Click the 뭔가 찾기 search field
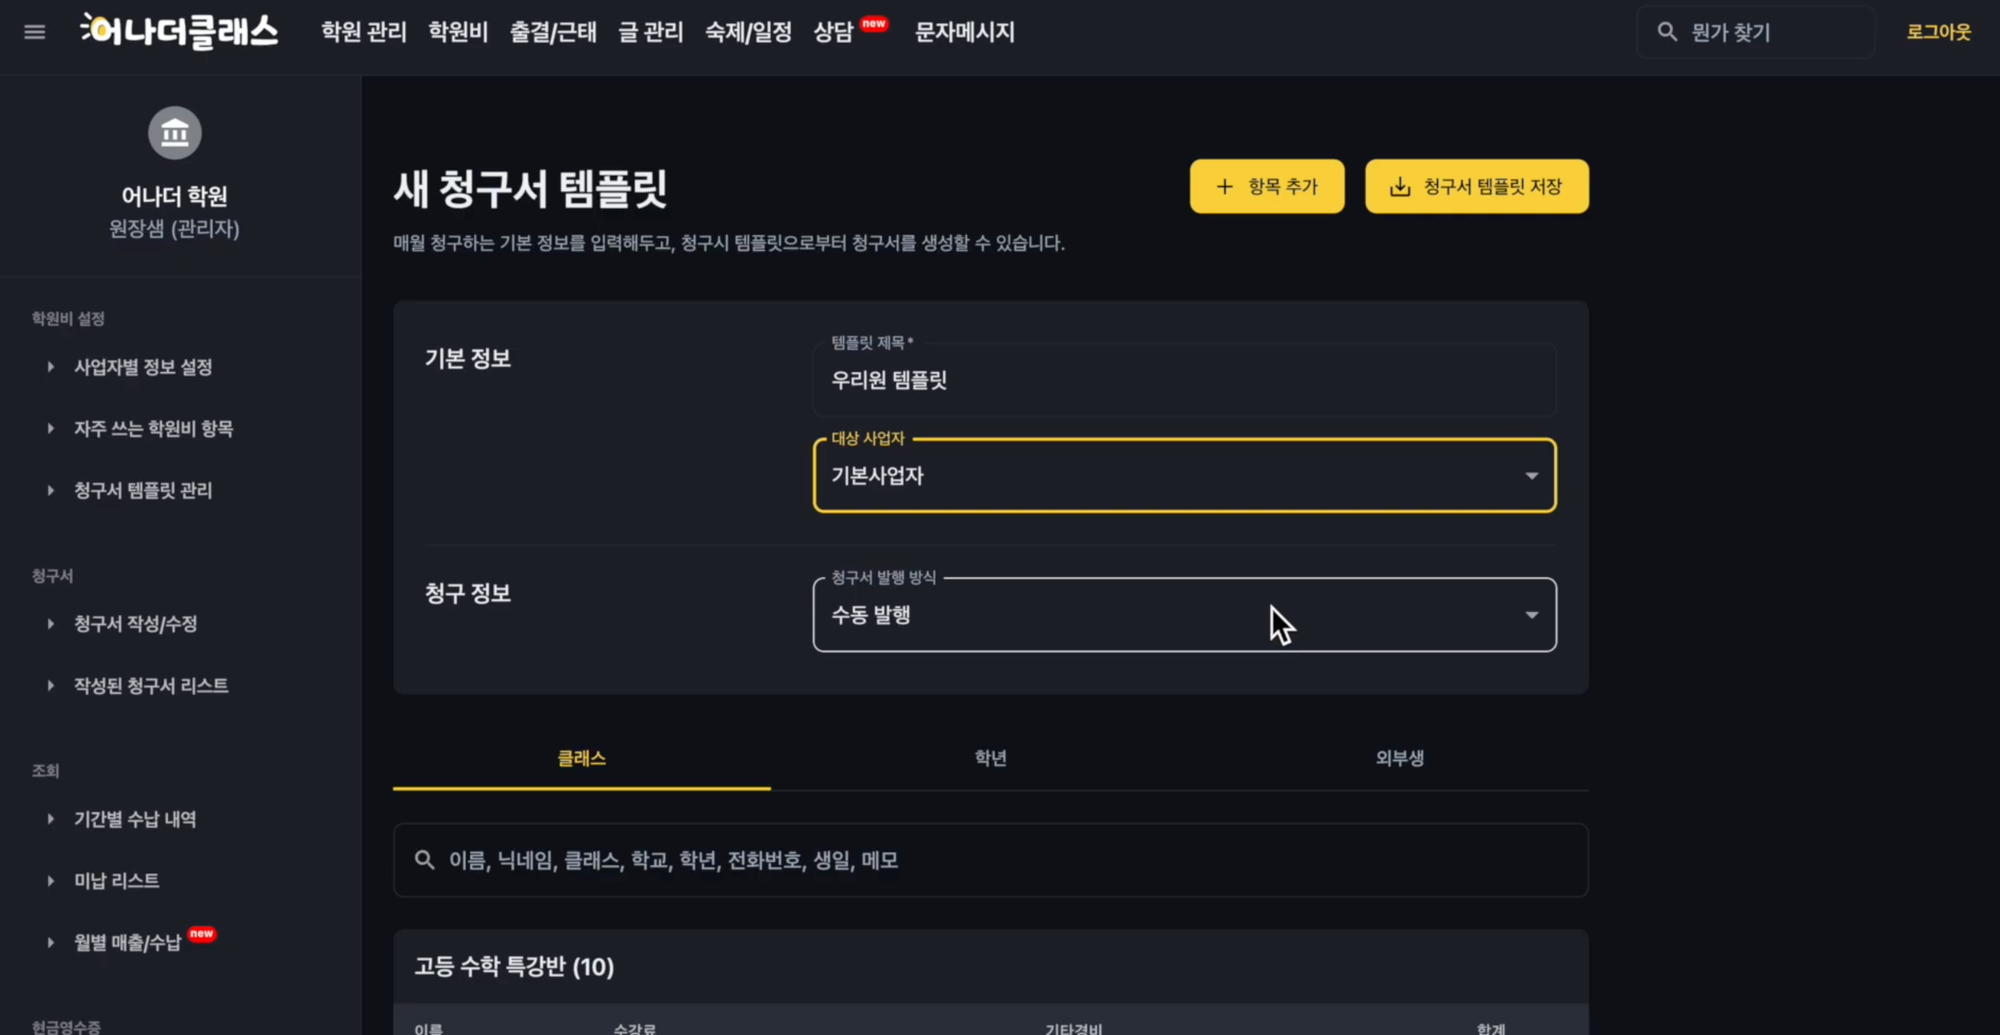This screenshot has height=1035, width=2000. 1756,32
